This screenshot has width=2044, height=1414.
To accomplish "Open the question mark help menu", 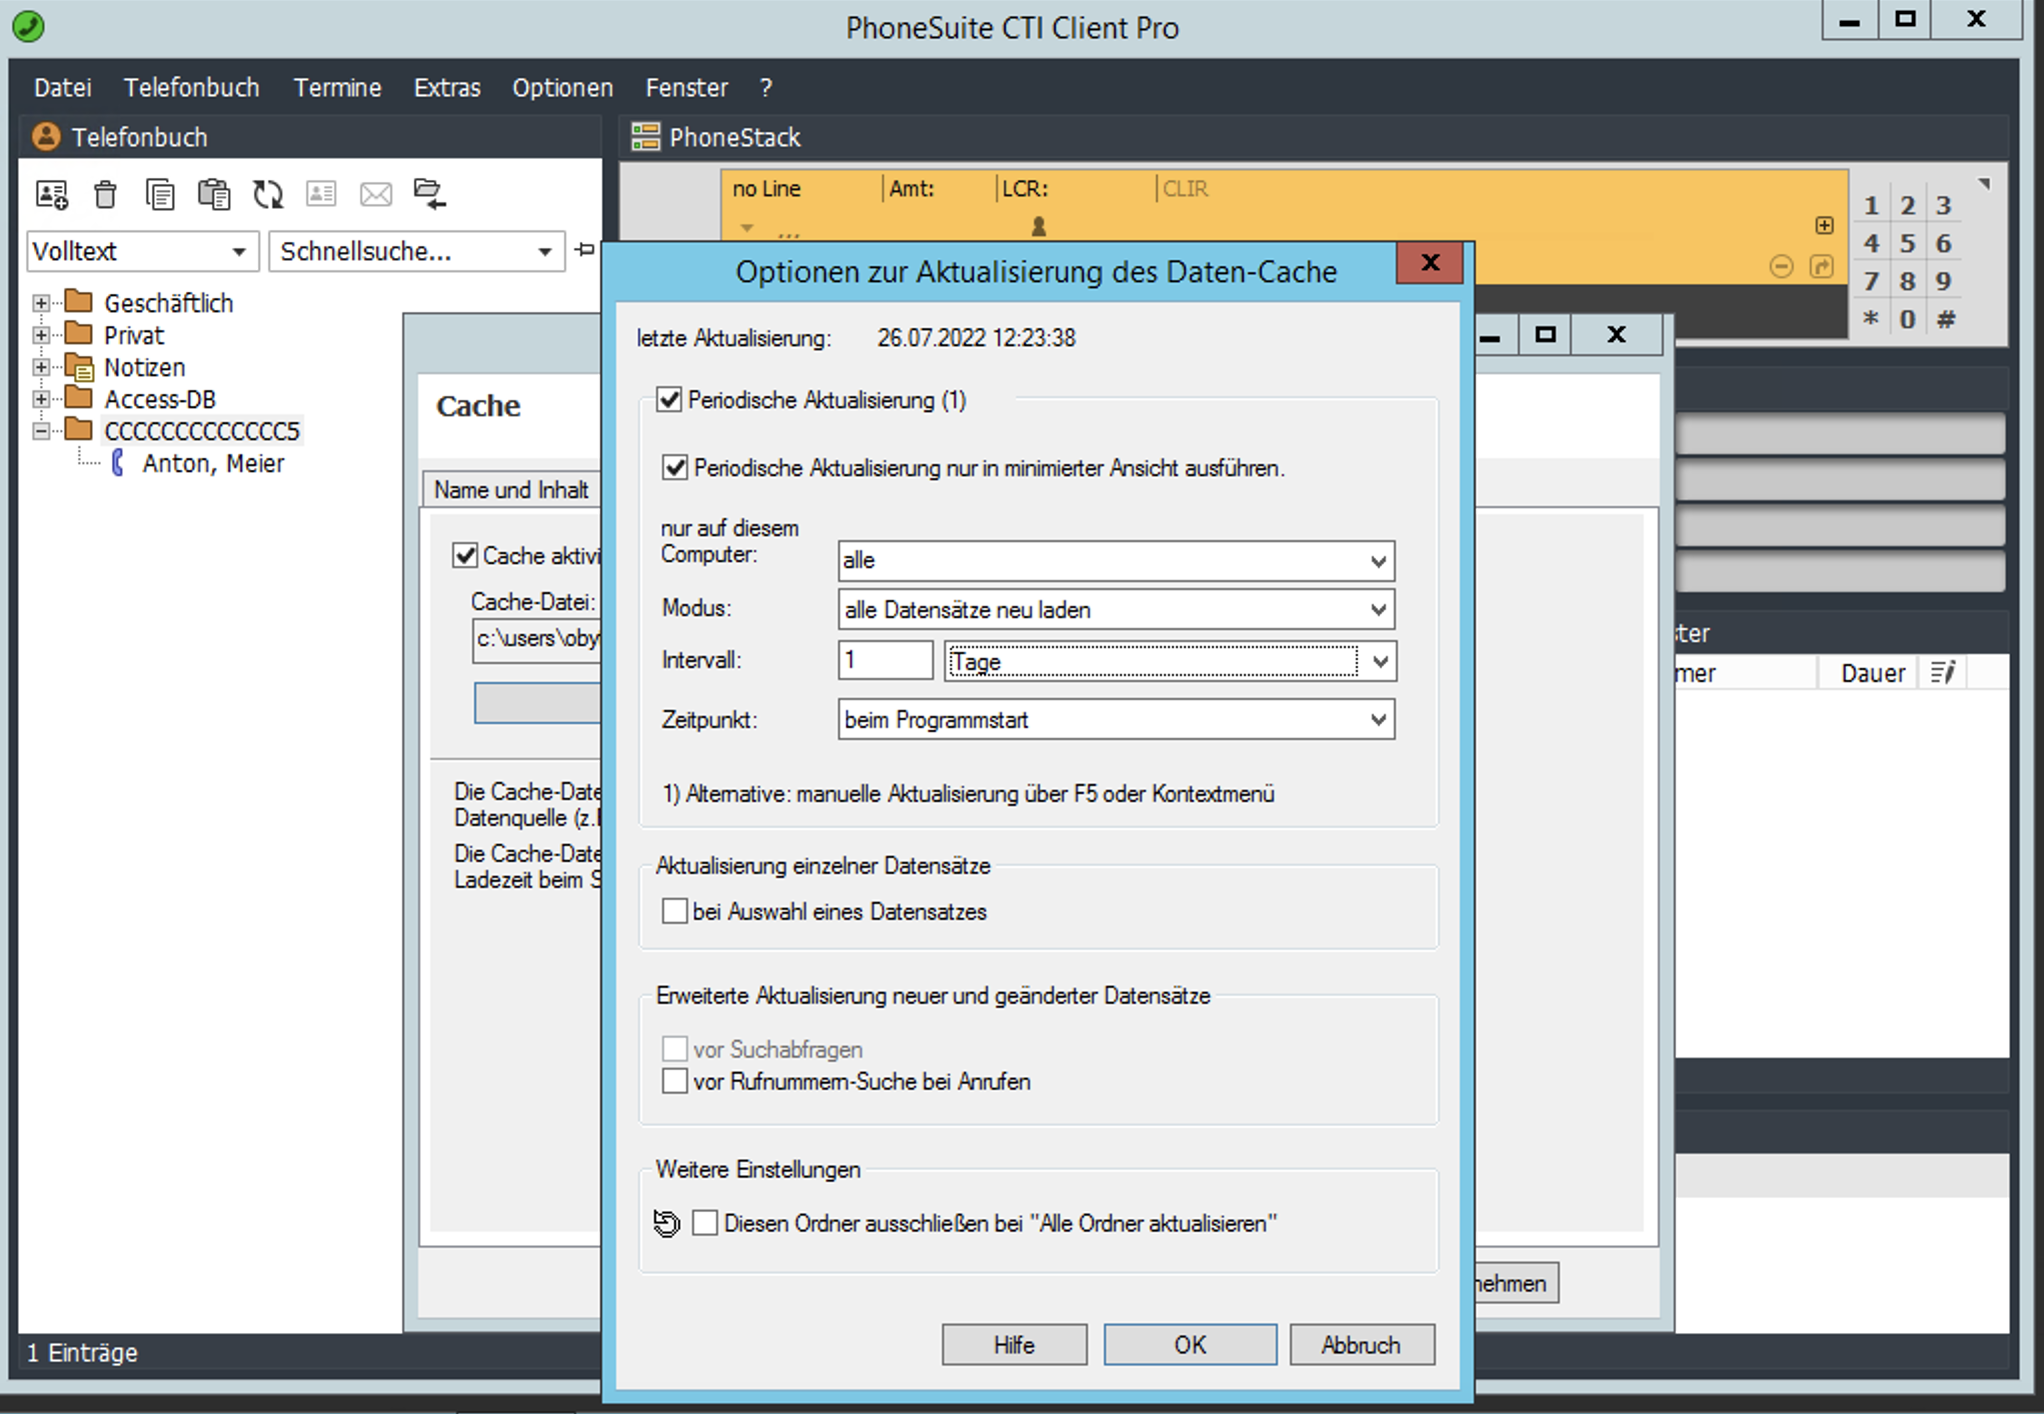I will click(766, 88).
